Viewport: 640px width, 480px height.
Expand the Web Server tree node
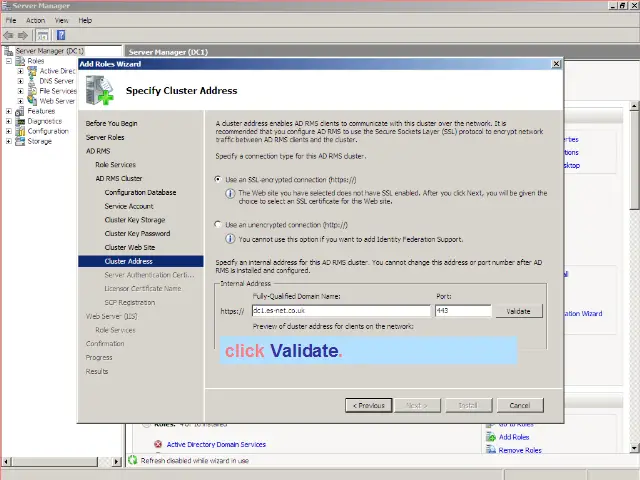[20, 101]
